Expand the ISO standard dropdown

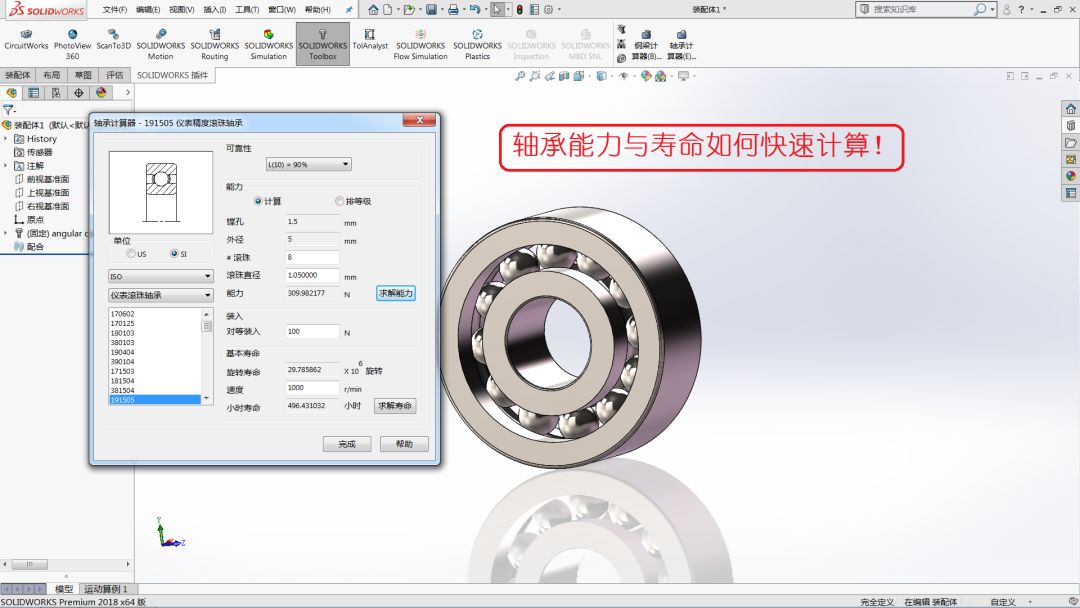pyautogui.click(x=160, y=276)
